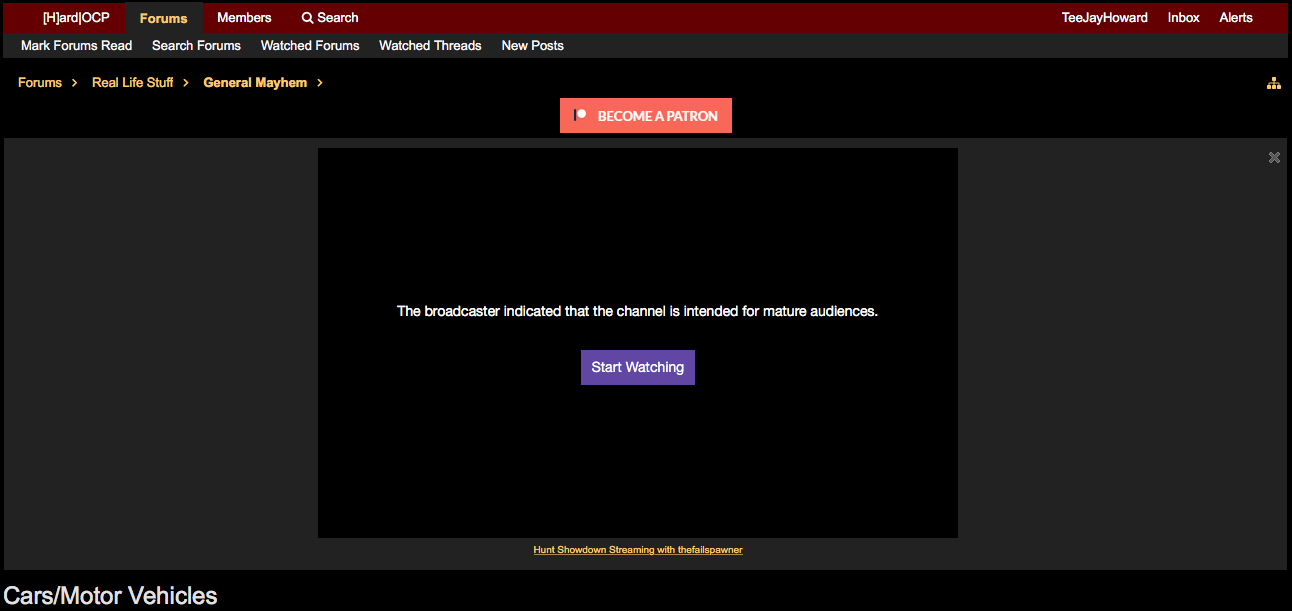Open TeeJayHoward account menu

point(1104,18)
